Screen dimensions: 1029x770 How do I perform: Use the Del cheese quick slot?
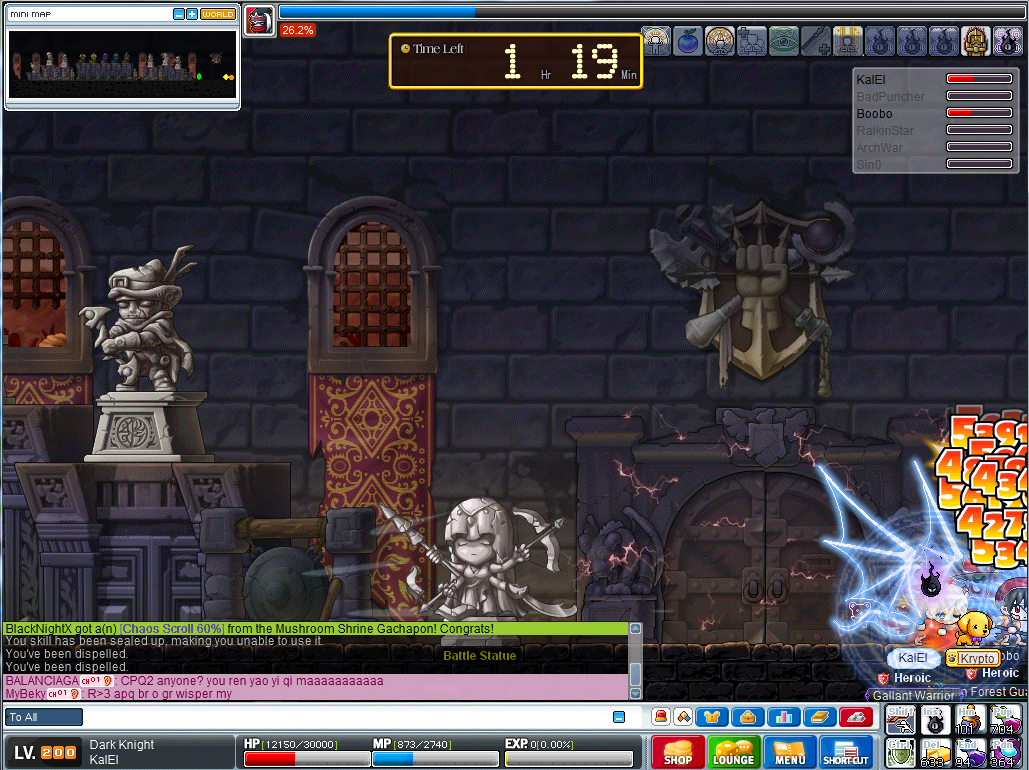point(935,754)
